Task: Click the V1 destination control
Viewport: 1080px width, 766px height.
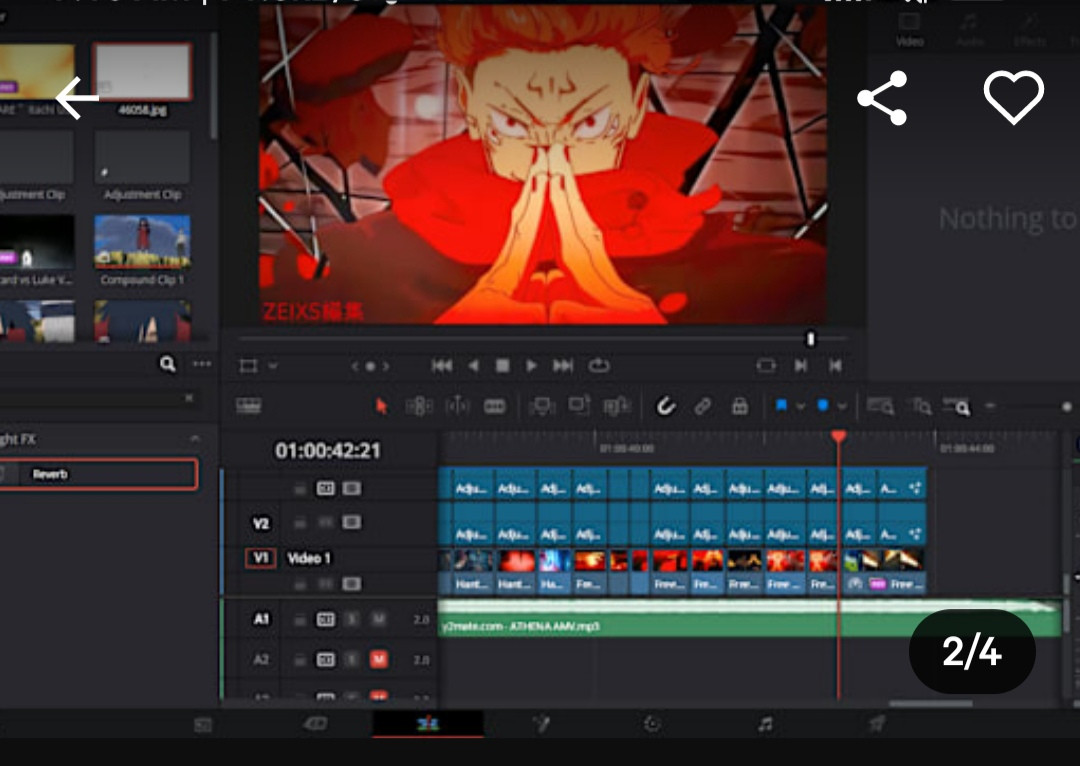Action: (x=260, y=558)
